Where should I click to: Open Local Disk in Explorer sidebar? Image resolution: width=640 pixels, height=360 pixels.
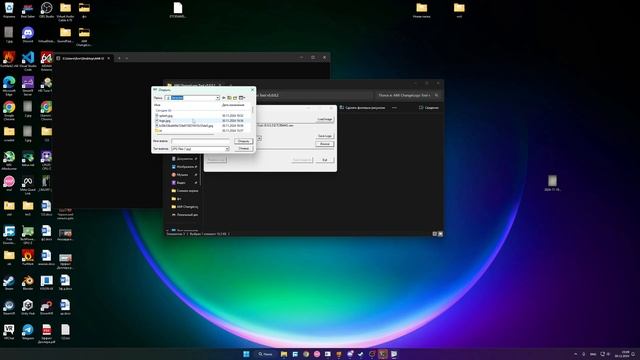tap(184, 215)
